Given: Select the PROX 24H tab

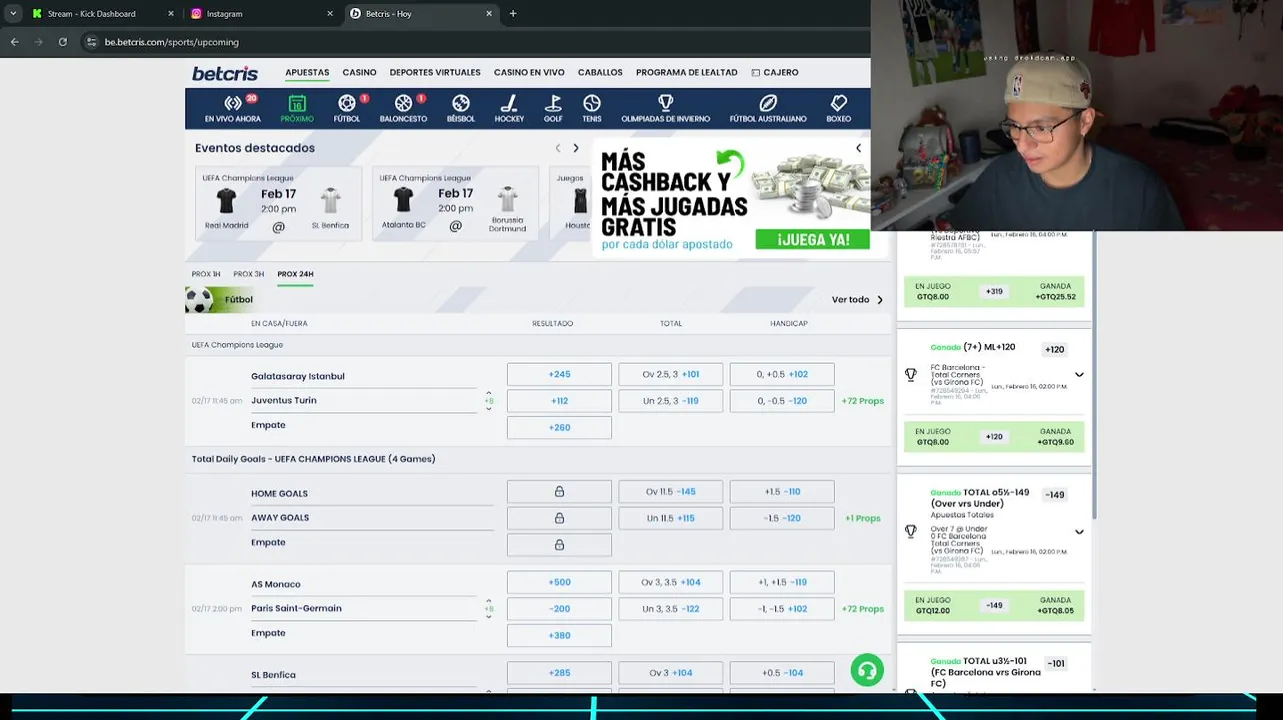Looking at the screenshot, I should [x=295, y=274].
